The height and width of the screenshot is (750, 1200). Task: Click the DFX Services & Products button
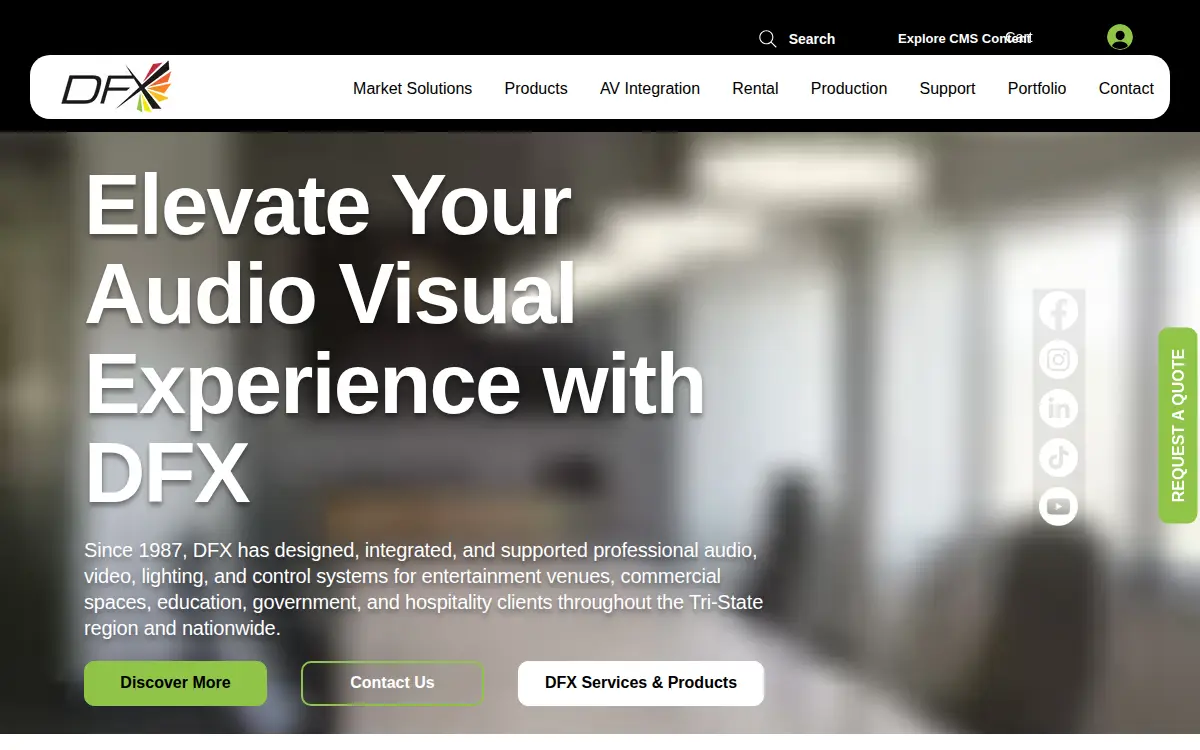point(641,683)
